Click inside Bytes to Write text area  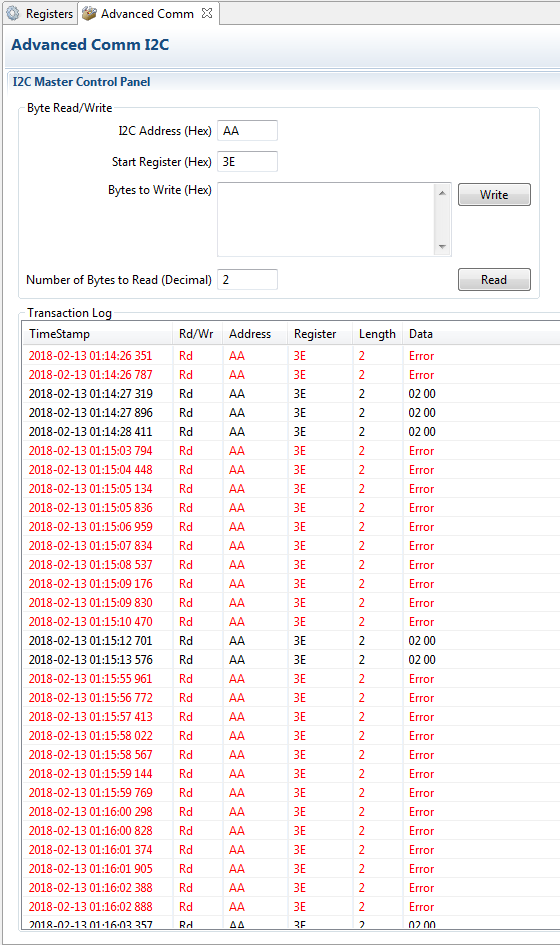tap(326, 219)
